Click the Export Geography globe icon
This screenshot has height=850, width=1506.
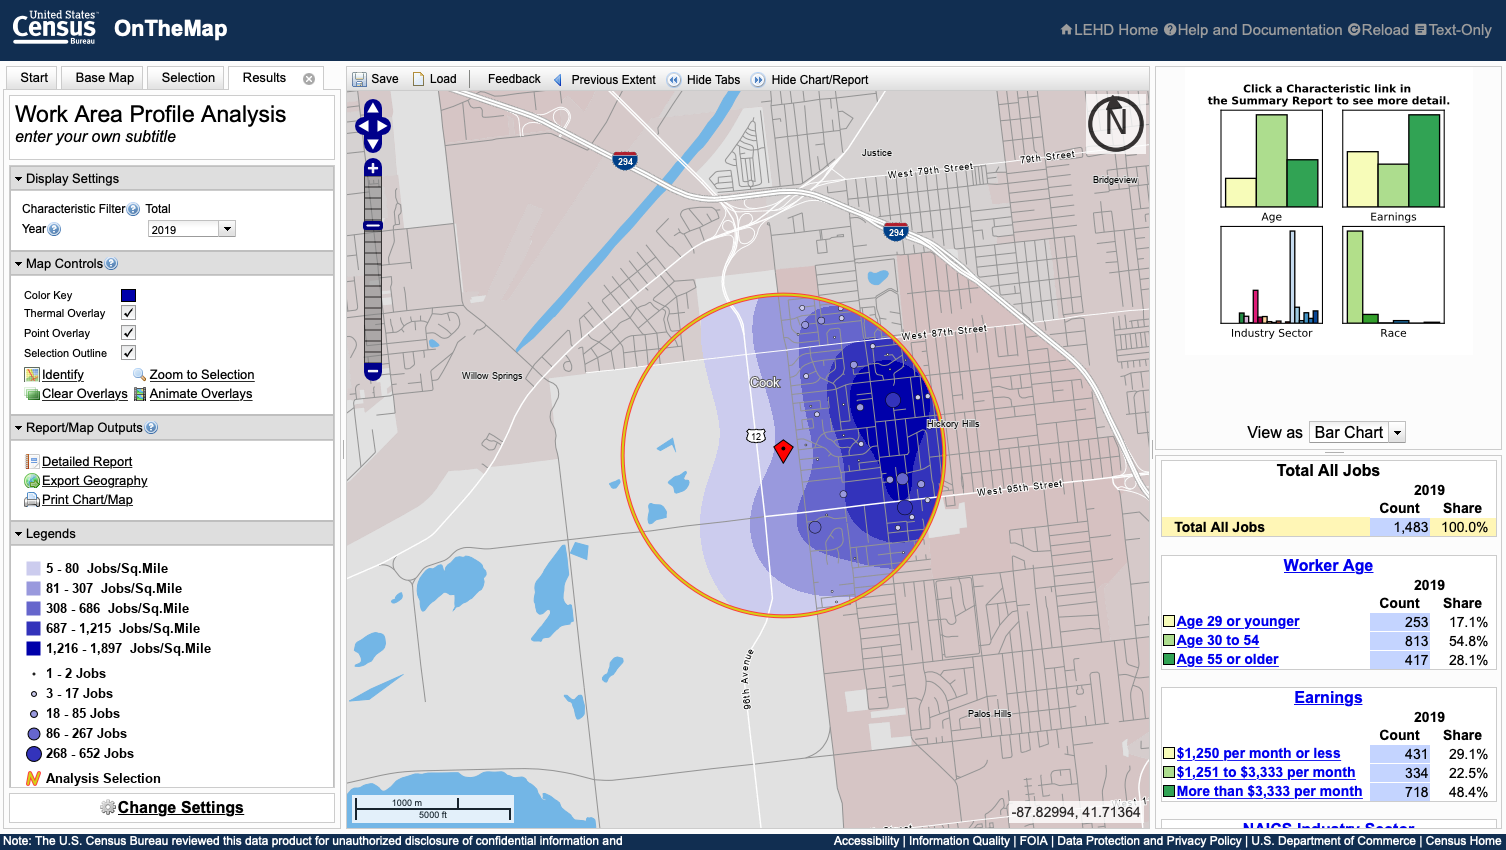(x=33, y=480)
